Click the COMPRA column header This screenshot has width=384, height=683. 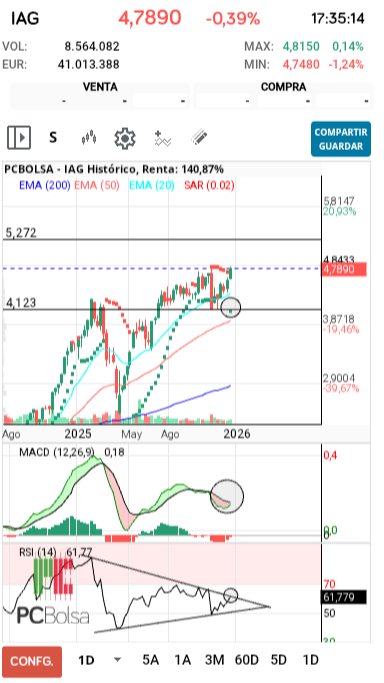(x=283, y=87)
